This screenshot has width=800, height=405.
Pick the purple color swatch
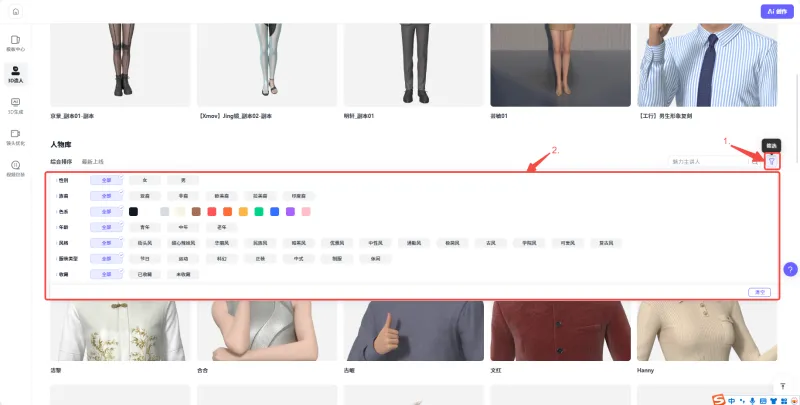[x=290, y=212]
